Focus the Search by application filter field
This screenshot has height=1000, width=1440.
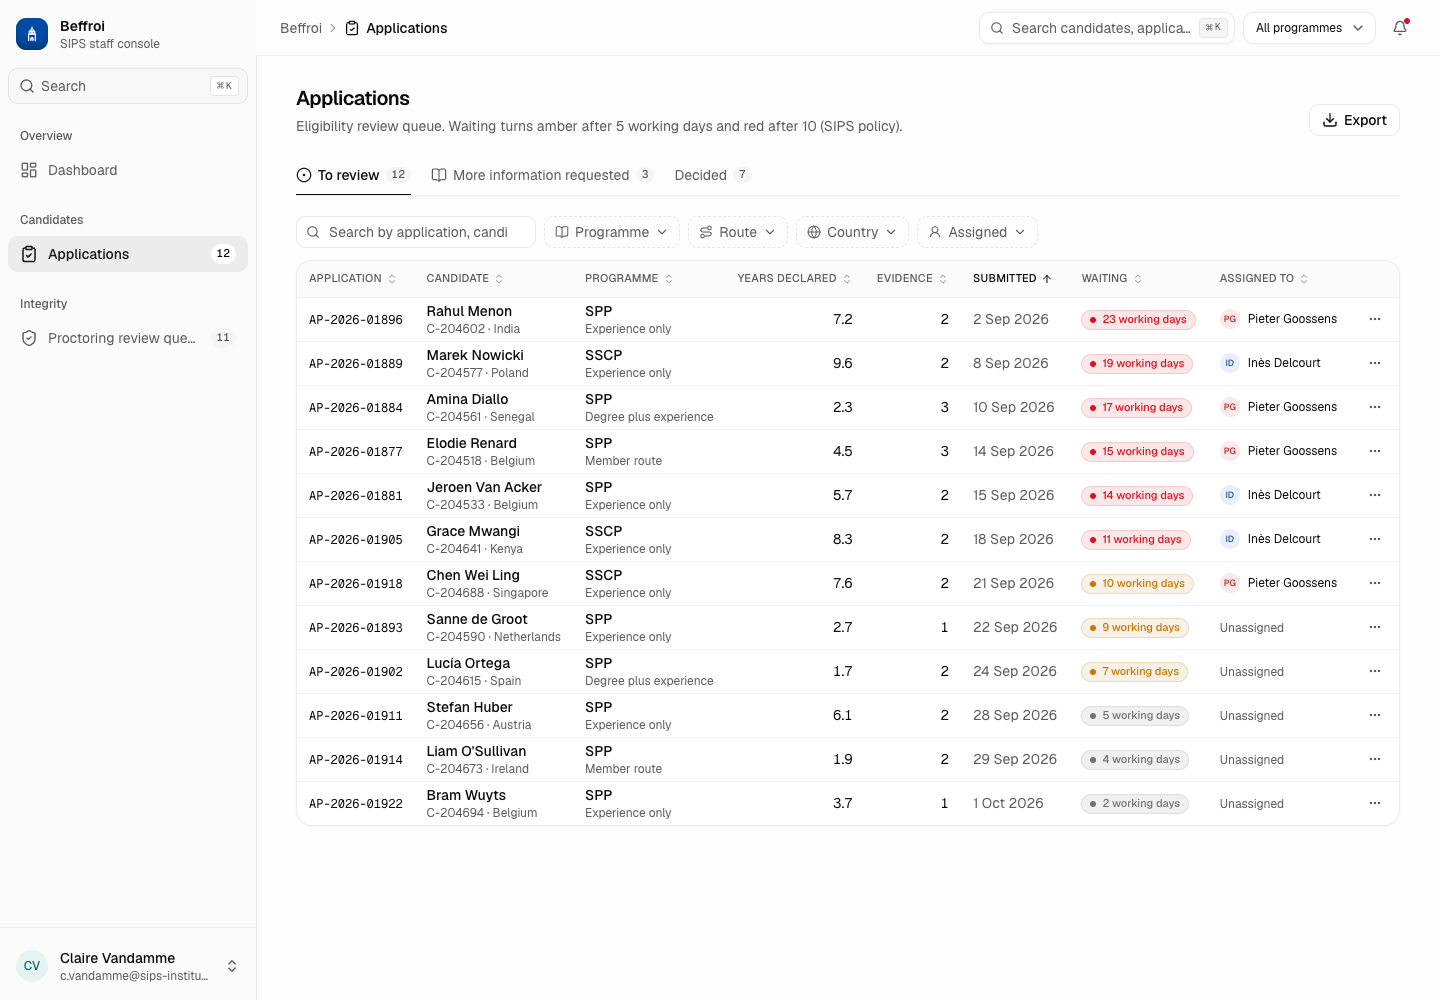point(416,232)
